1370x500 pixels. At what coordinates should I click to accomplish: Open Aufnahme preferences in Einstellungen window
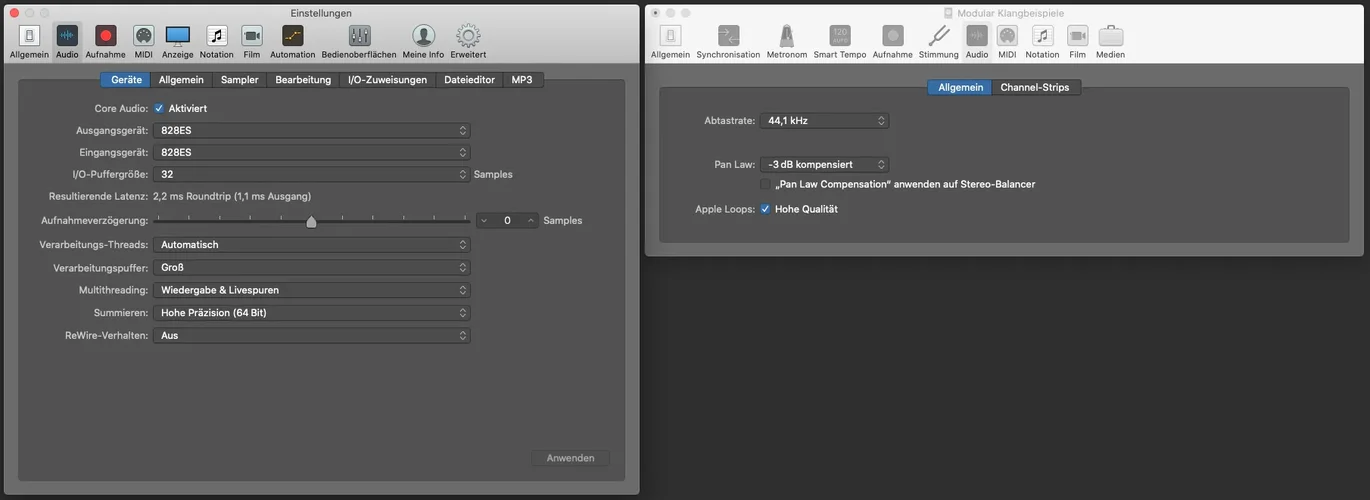(x=105, y=41)
